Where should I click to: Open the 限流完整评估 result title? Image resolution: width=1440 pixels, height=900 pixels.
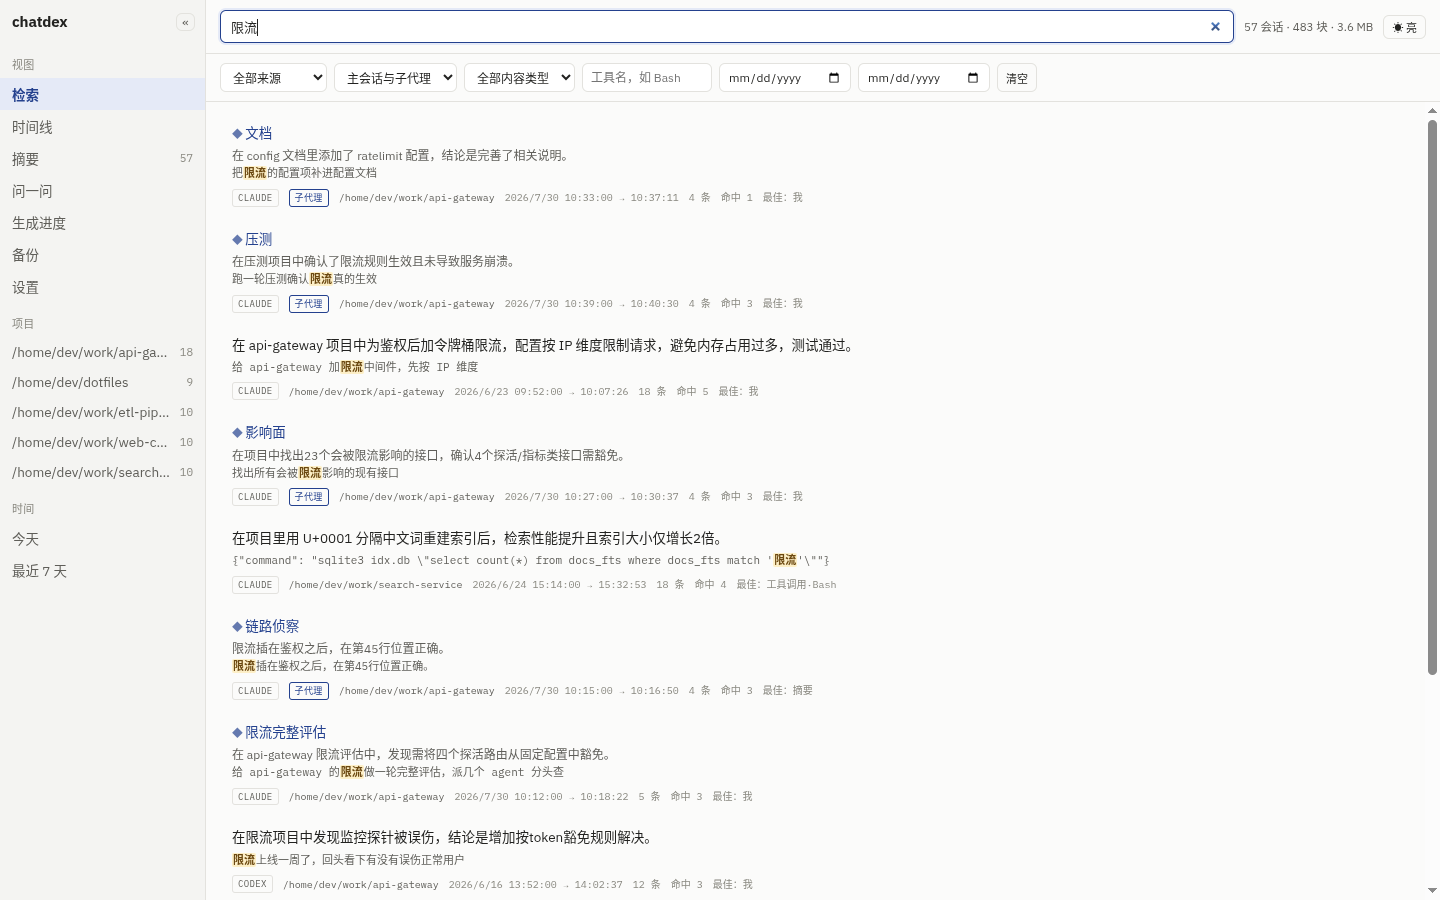(285, 732)
